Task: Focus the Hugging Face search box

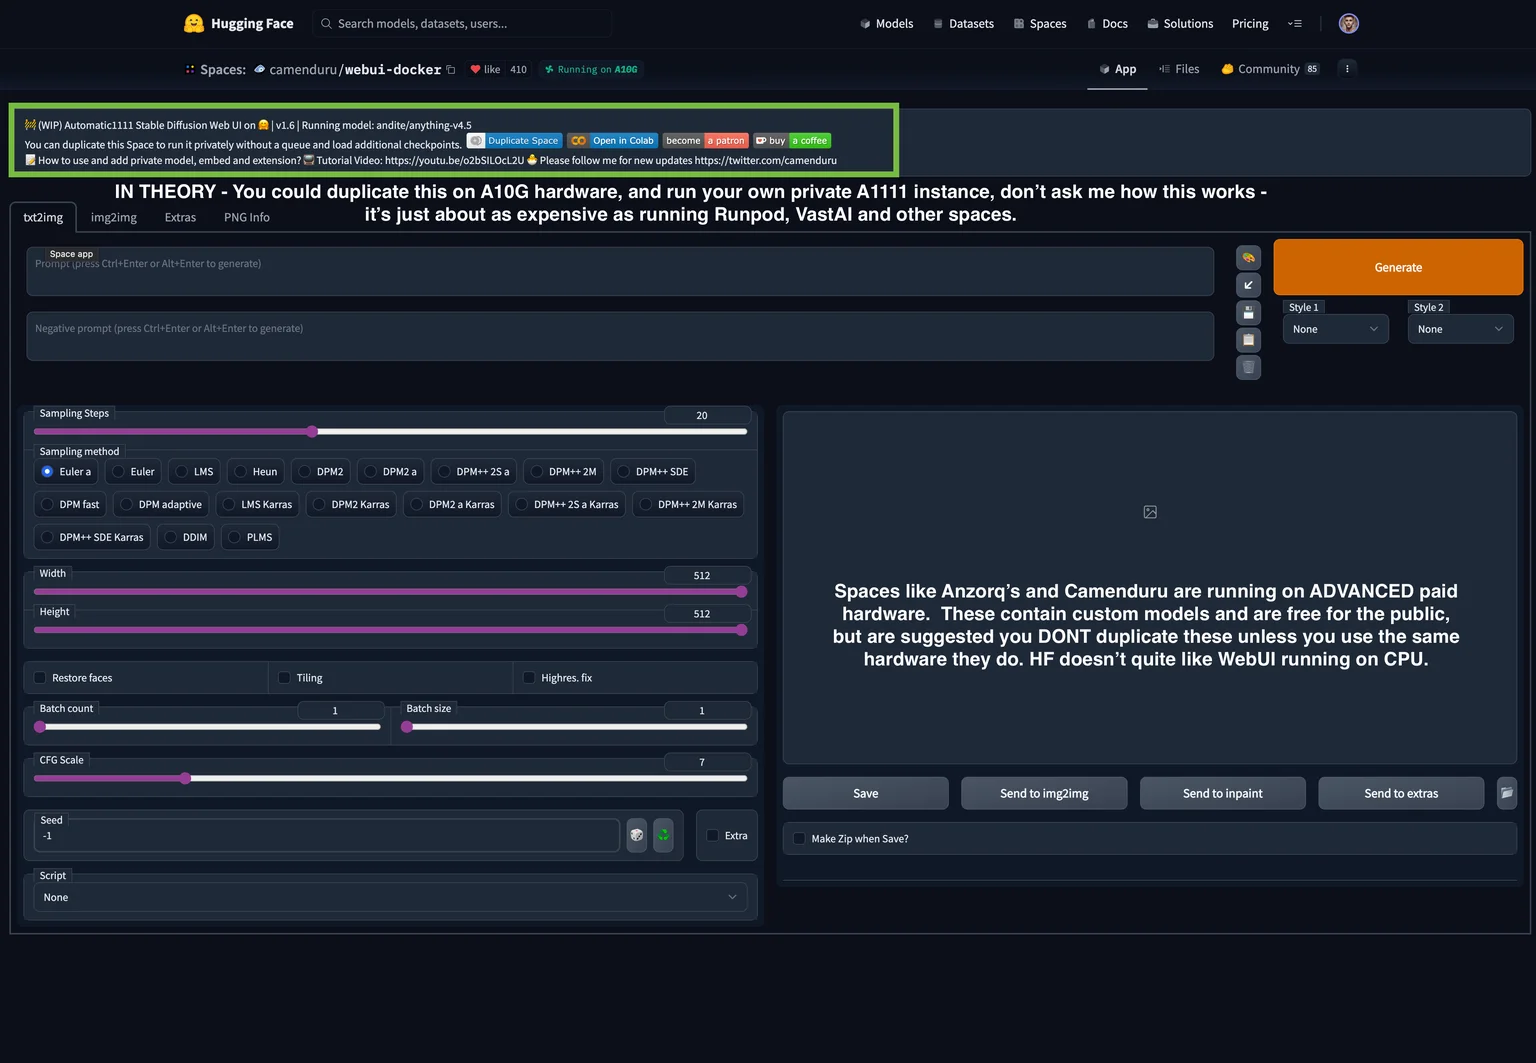Action: pyautogui.click(x=462, y=23)
